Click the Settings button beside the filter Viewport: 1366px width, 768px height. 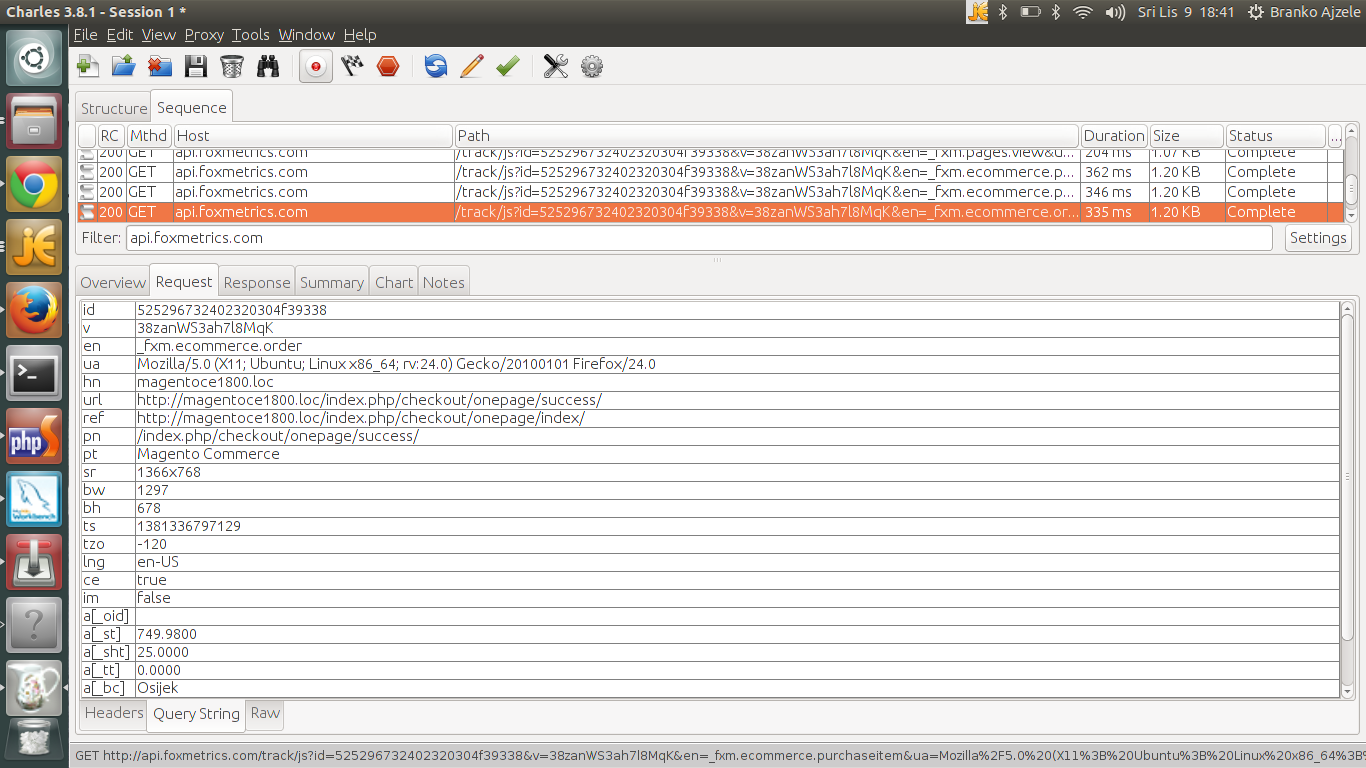(1318, 238)
